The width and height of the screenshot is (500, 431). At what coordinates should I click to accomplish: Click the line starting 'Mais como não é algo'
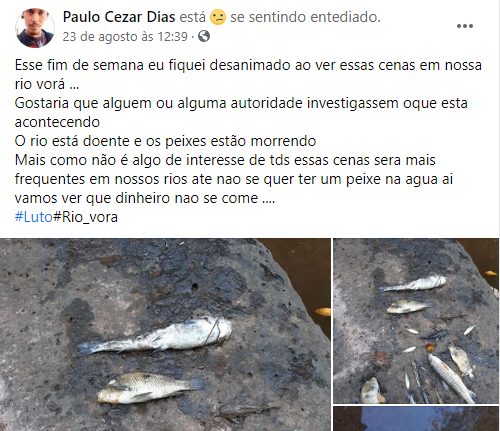pyautogui.click(x=225, y=160)
